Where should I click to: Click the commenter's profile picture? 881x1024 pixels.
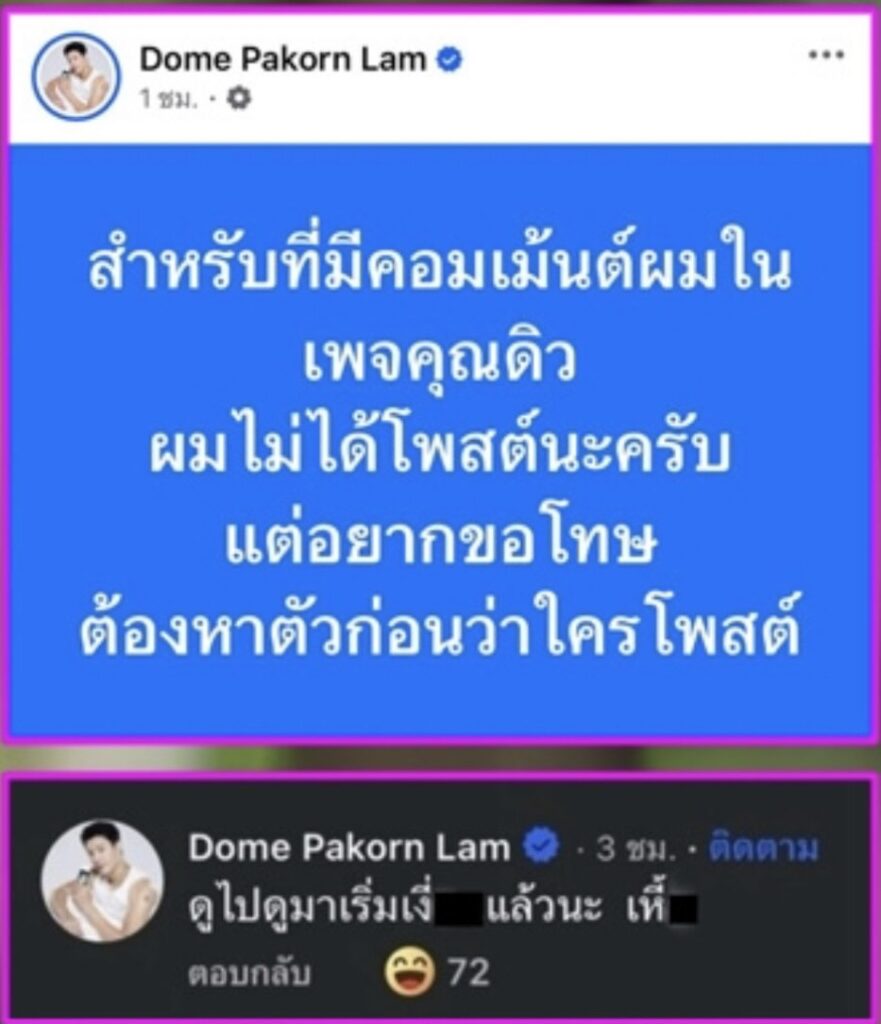coord(103,880)
